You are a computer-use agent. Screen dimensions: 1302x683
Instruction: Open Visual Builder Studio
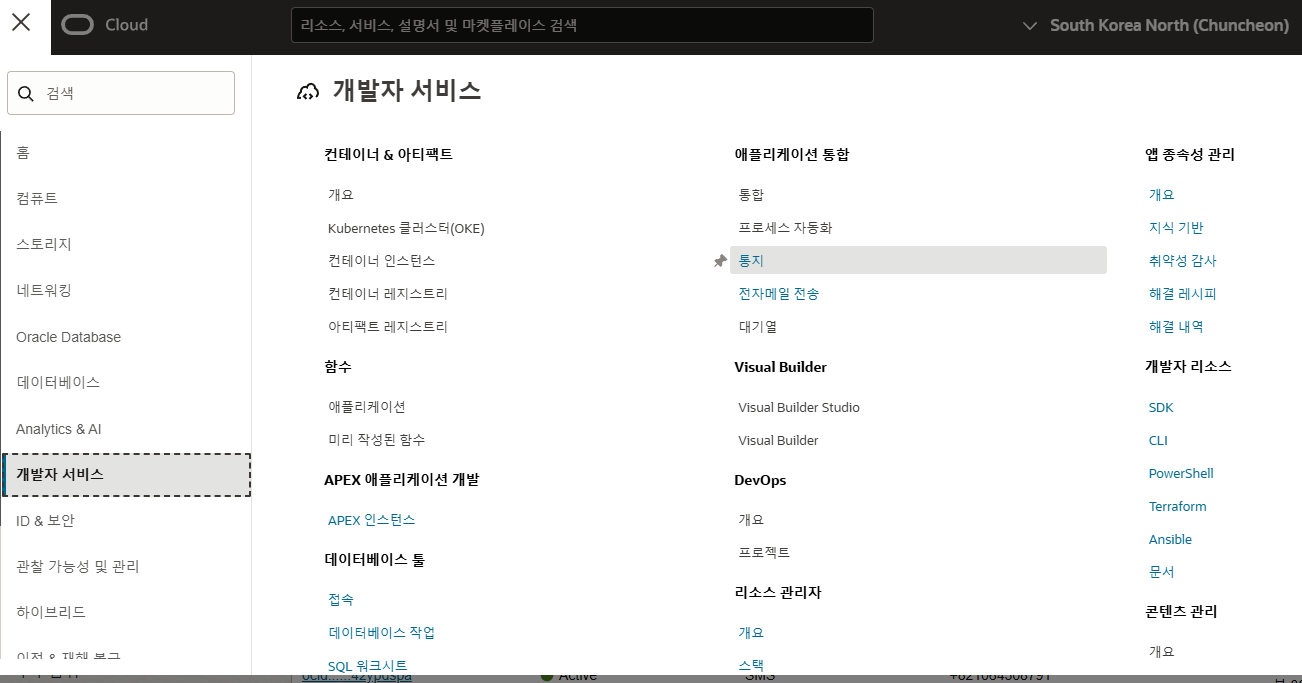(x=799, y=408)
